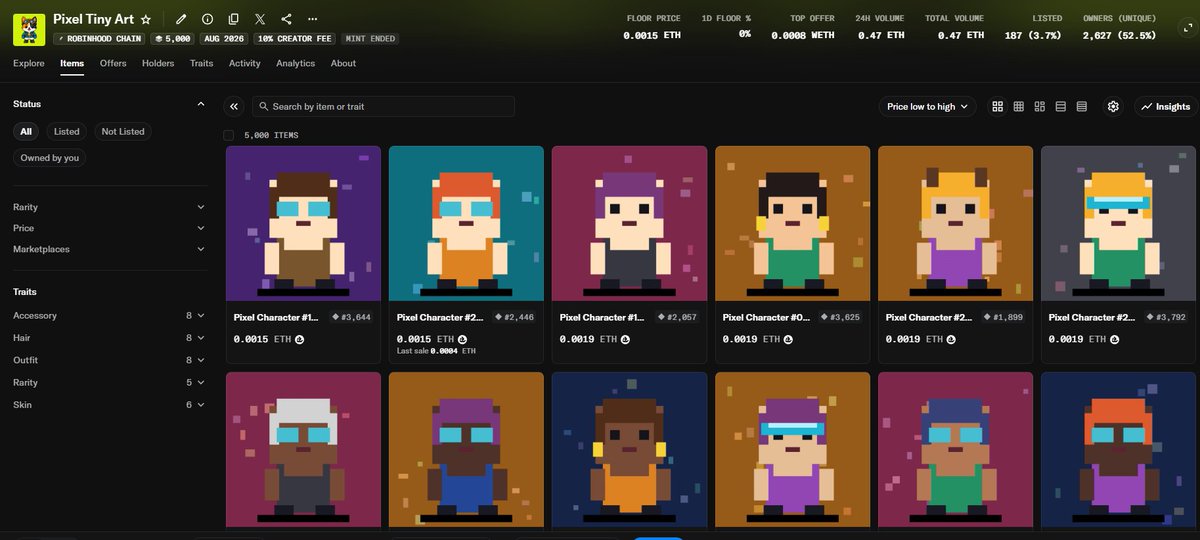Expand the Rarity filter under Status

(109, 207)
